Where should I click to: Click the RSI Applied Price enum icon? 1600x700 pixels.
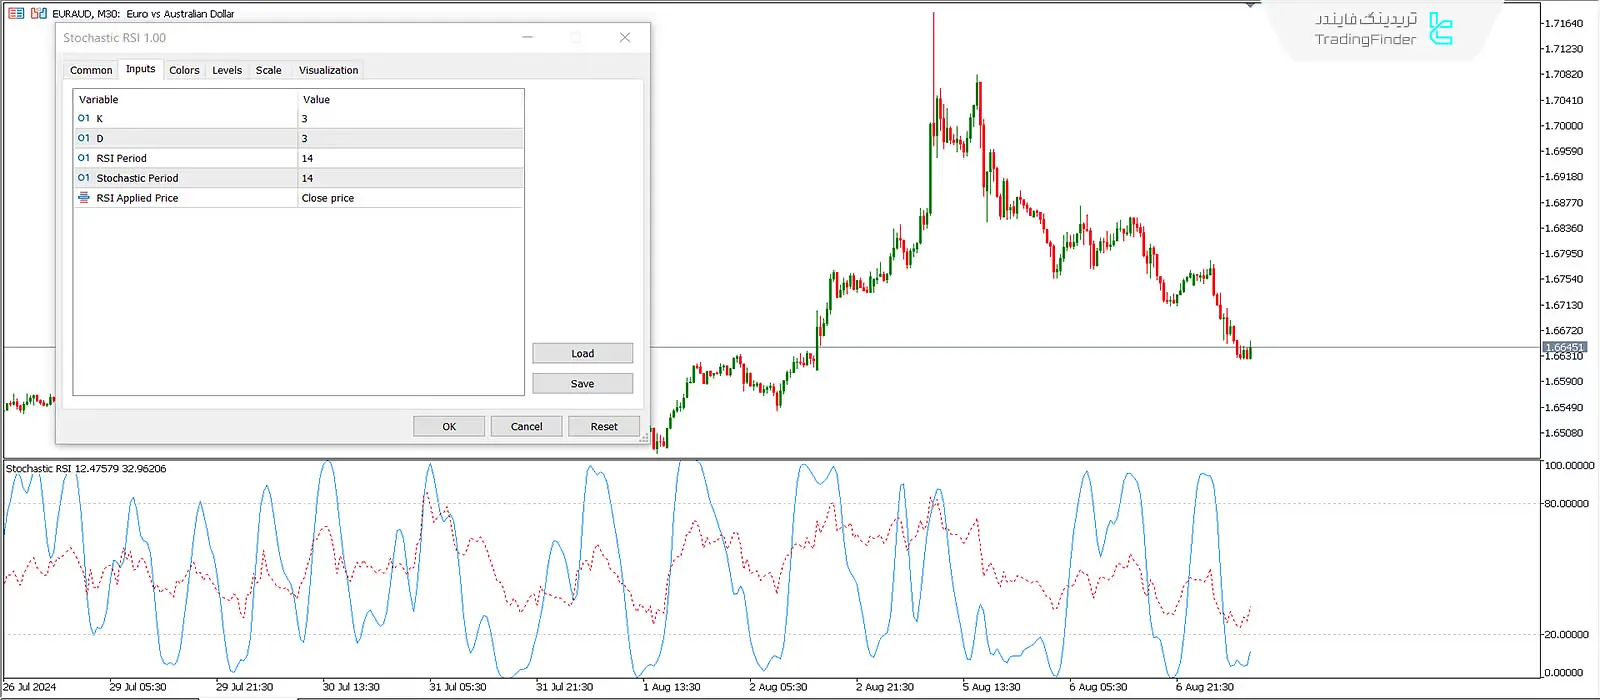pyautogui.click(x=84, y=198)
